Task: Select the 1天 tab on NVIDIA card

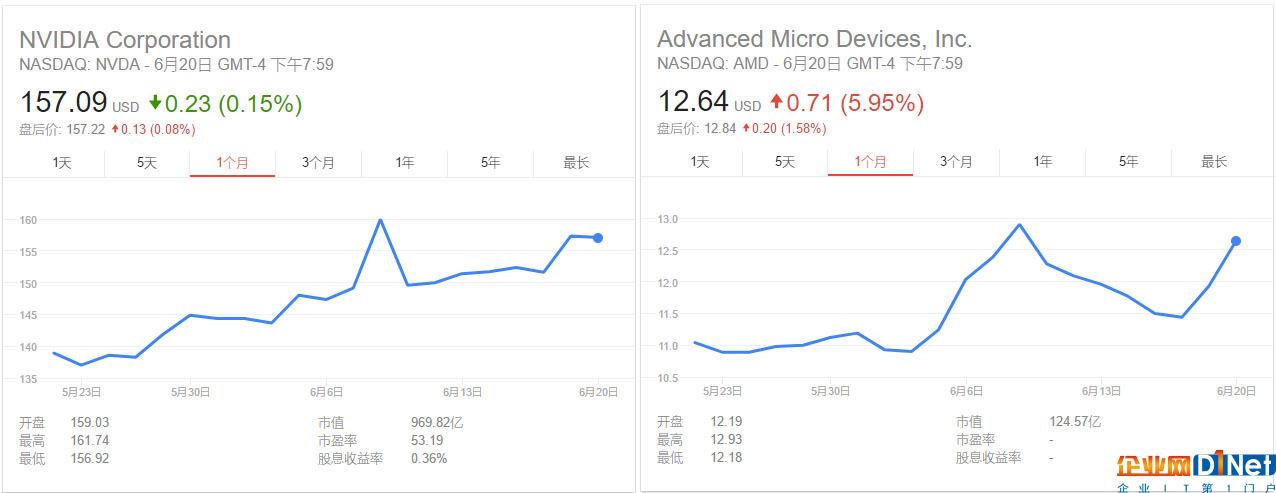Action: (61, 162)
